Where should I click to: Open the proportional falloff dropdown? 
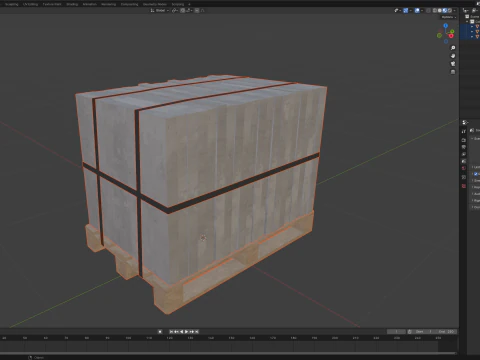coord(202,10)
